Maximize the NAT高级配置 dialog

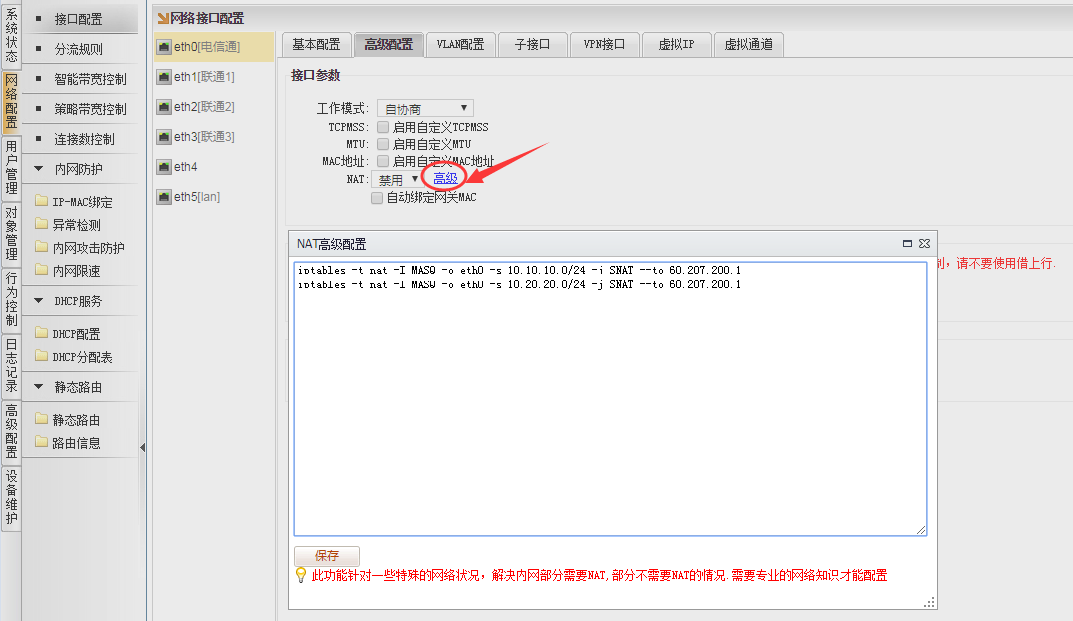tap(907, 243)
